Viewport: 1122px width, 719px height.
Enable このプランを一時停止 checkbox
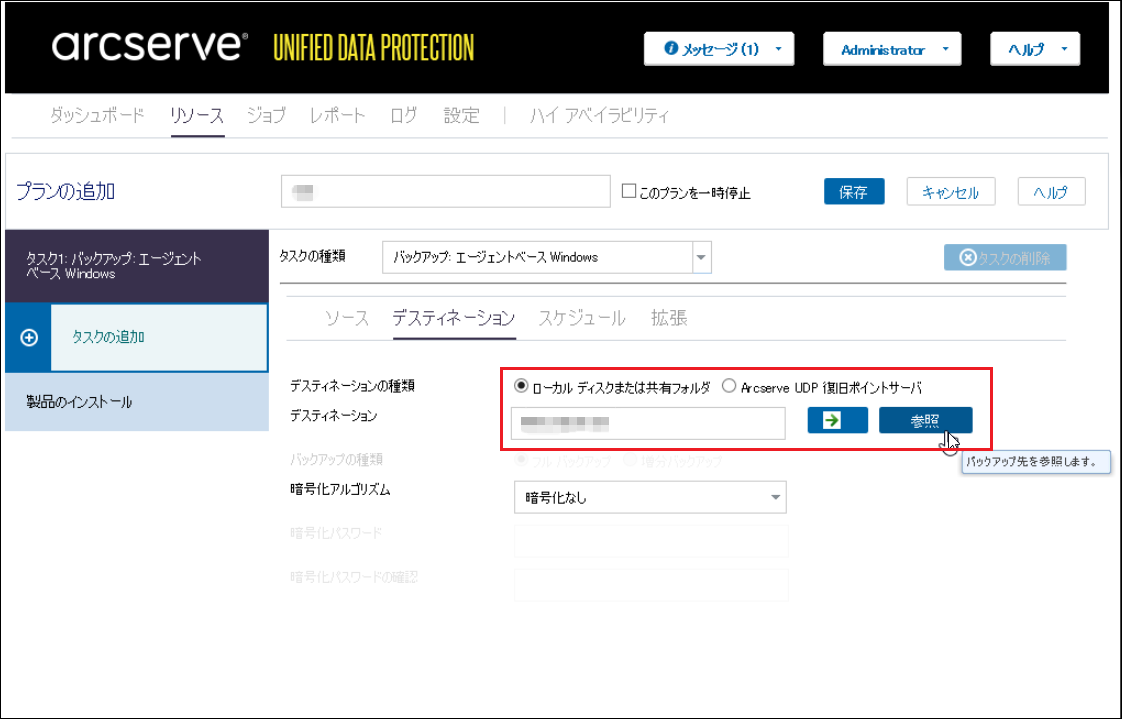coord(629,192)
